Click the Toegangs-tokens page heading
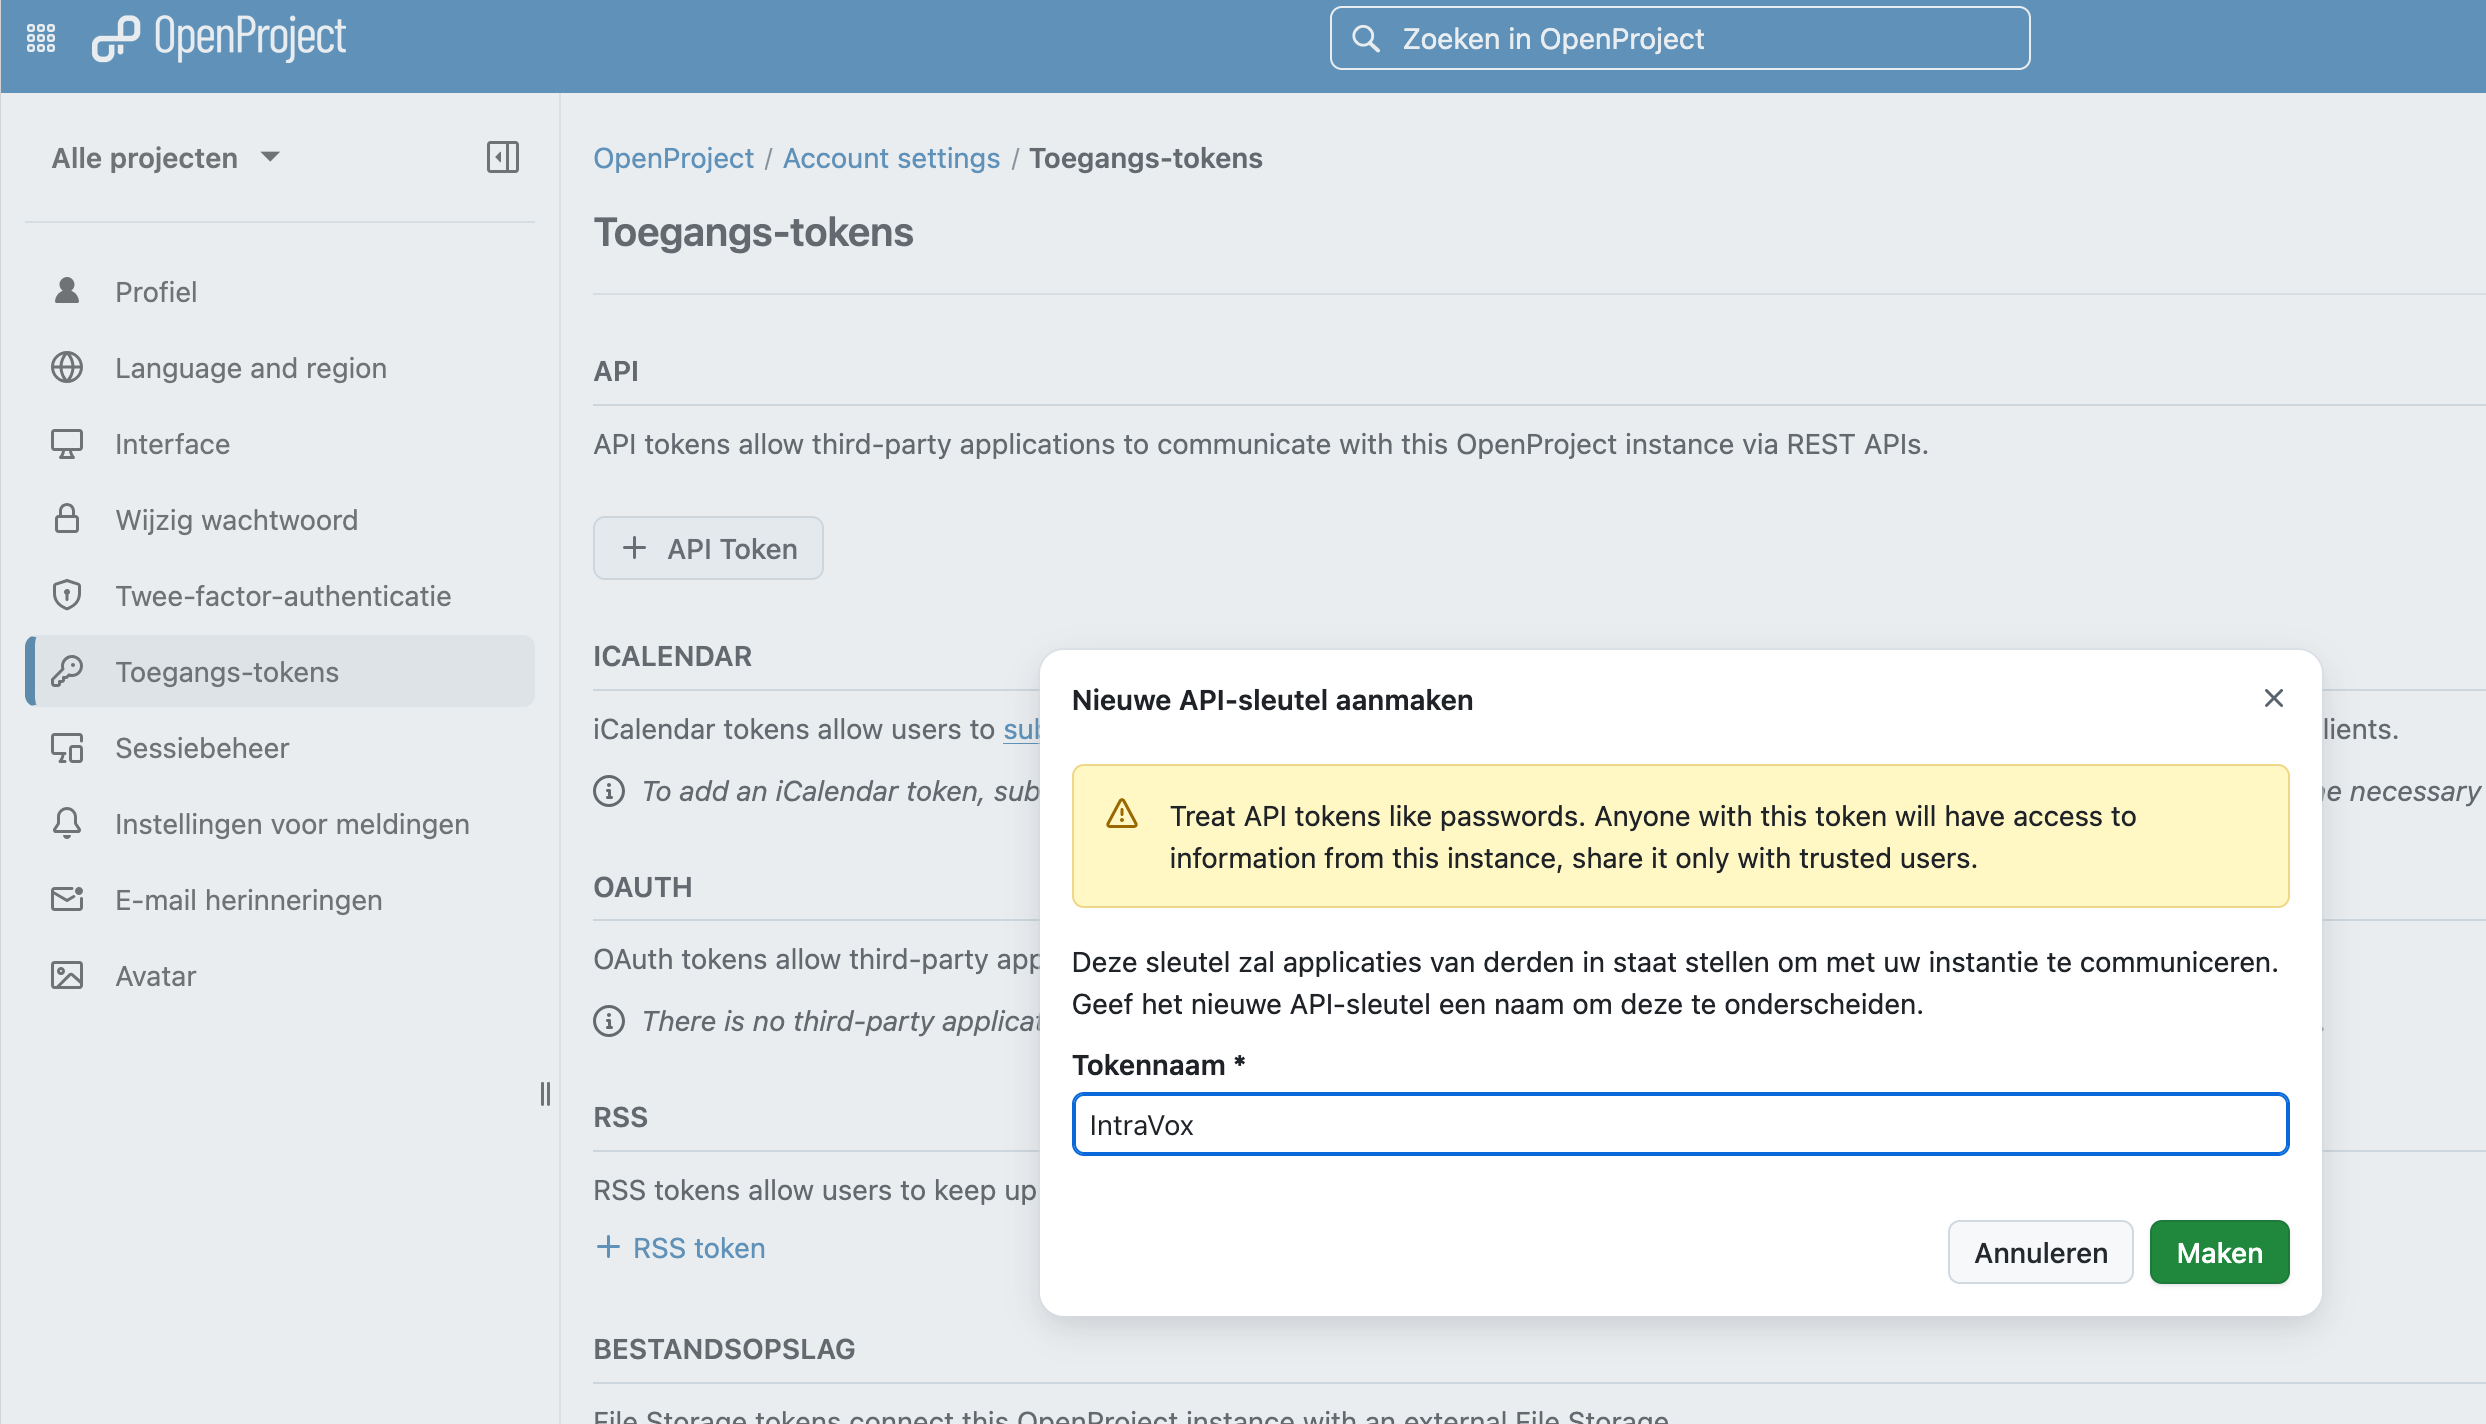Screen dimensions: 2486x1424 tap(753, 232)
